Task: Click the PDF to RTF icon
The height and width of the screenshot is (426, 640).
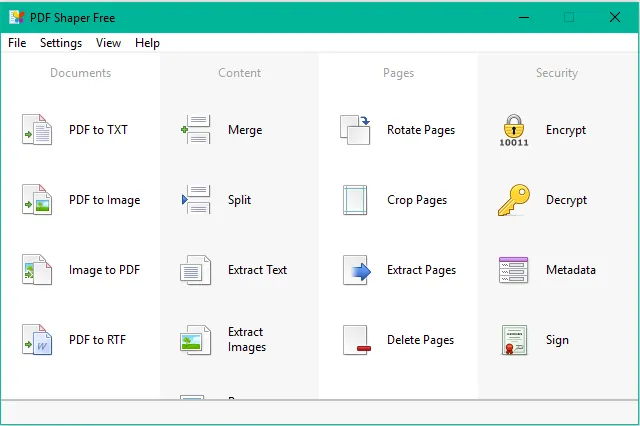Action: [x=37, y=340]
